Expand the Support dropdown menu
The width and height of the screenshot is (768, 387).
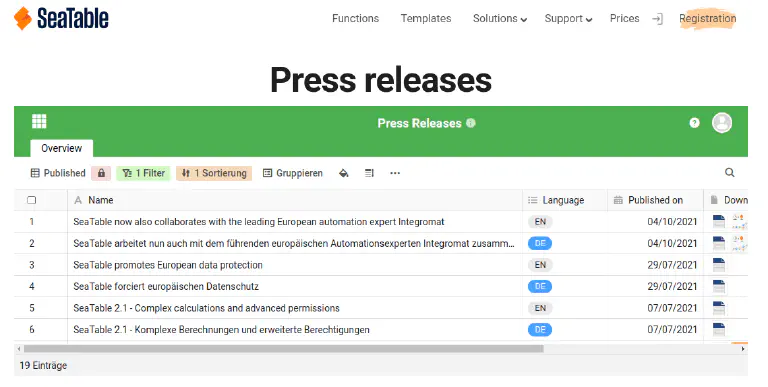click(568, 19)
